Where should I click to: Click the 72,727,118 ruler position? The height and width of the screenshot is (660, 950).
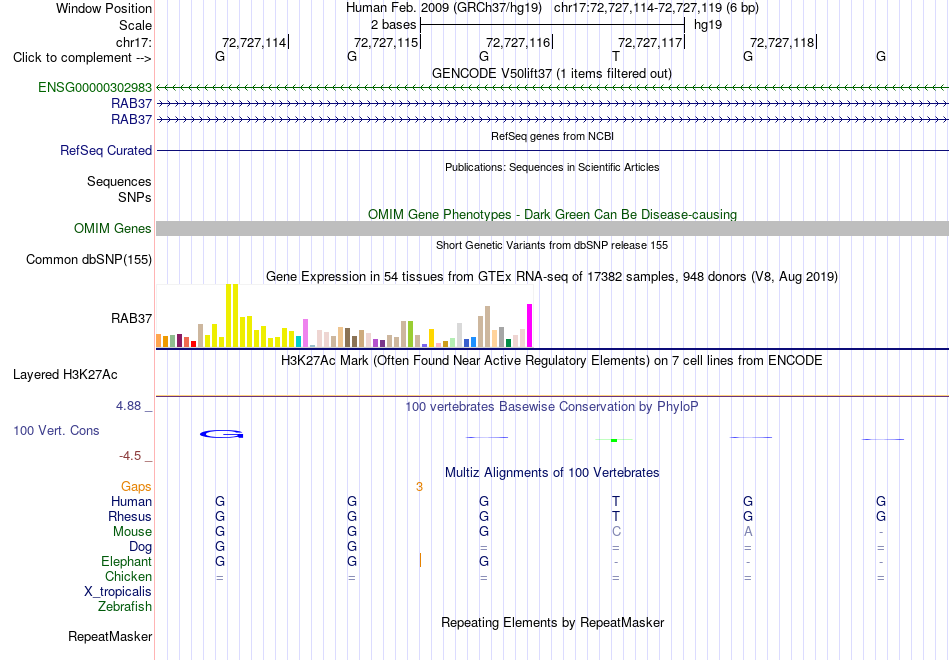782,42
